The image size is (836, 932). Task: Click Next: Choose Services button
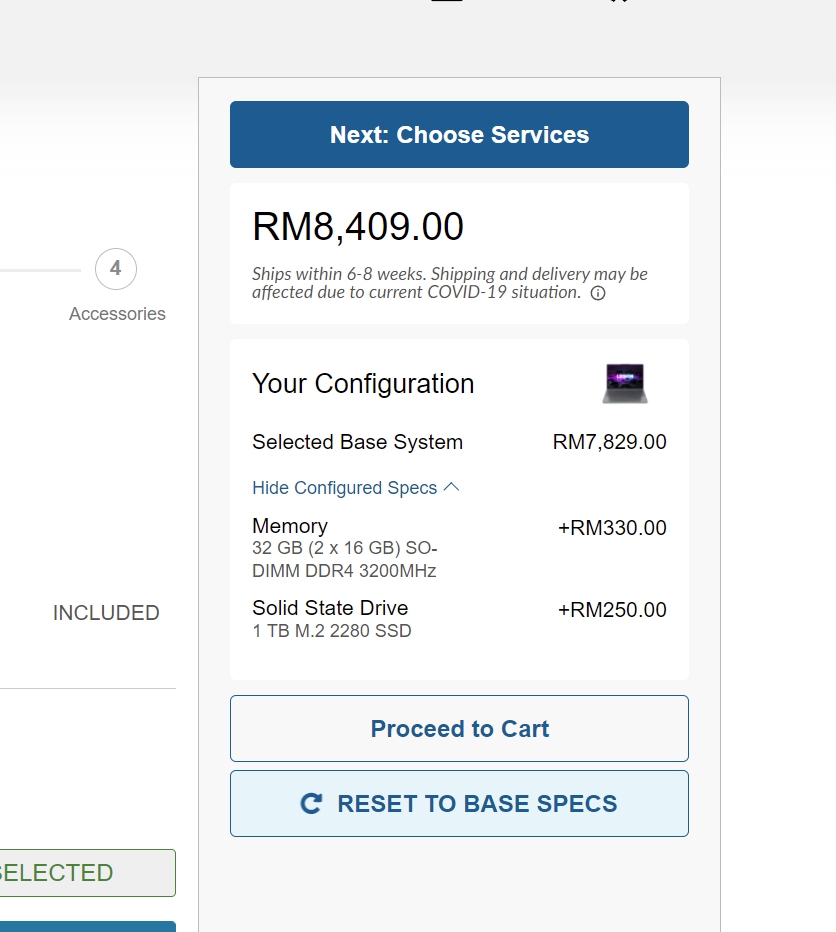click(459, 134)
